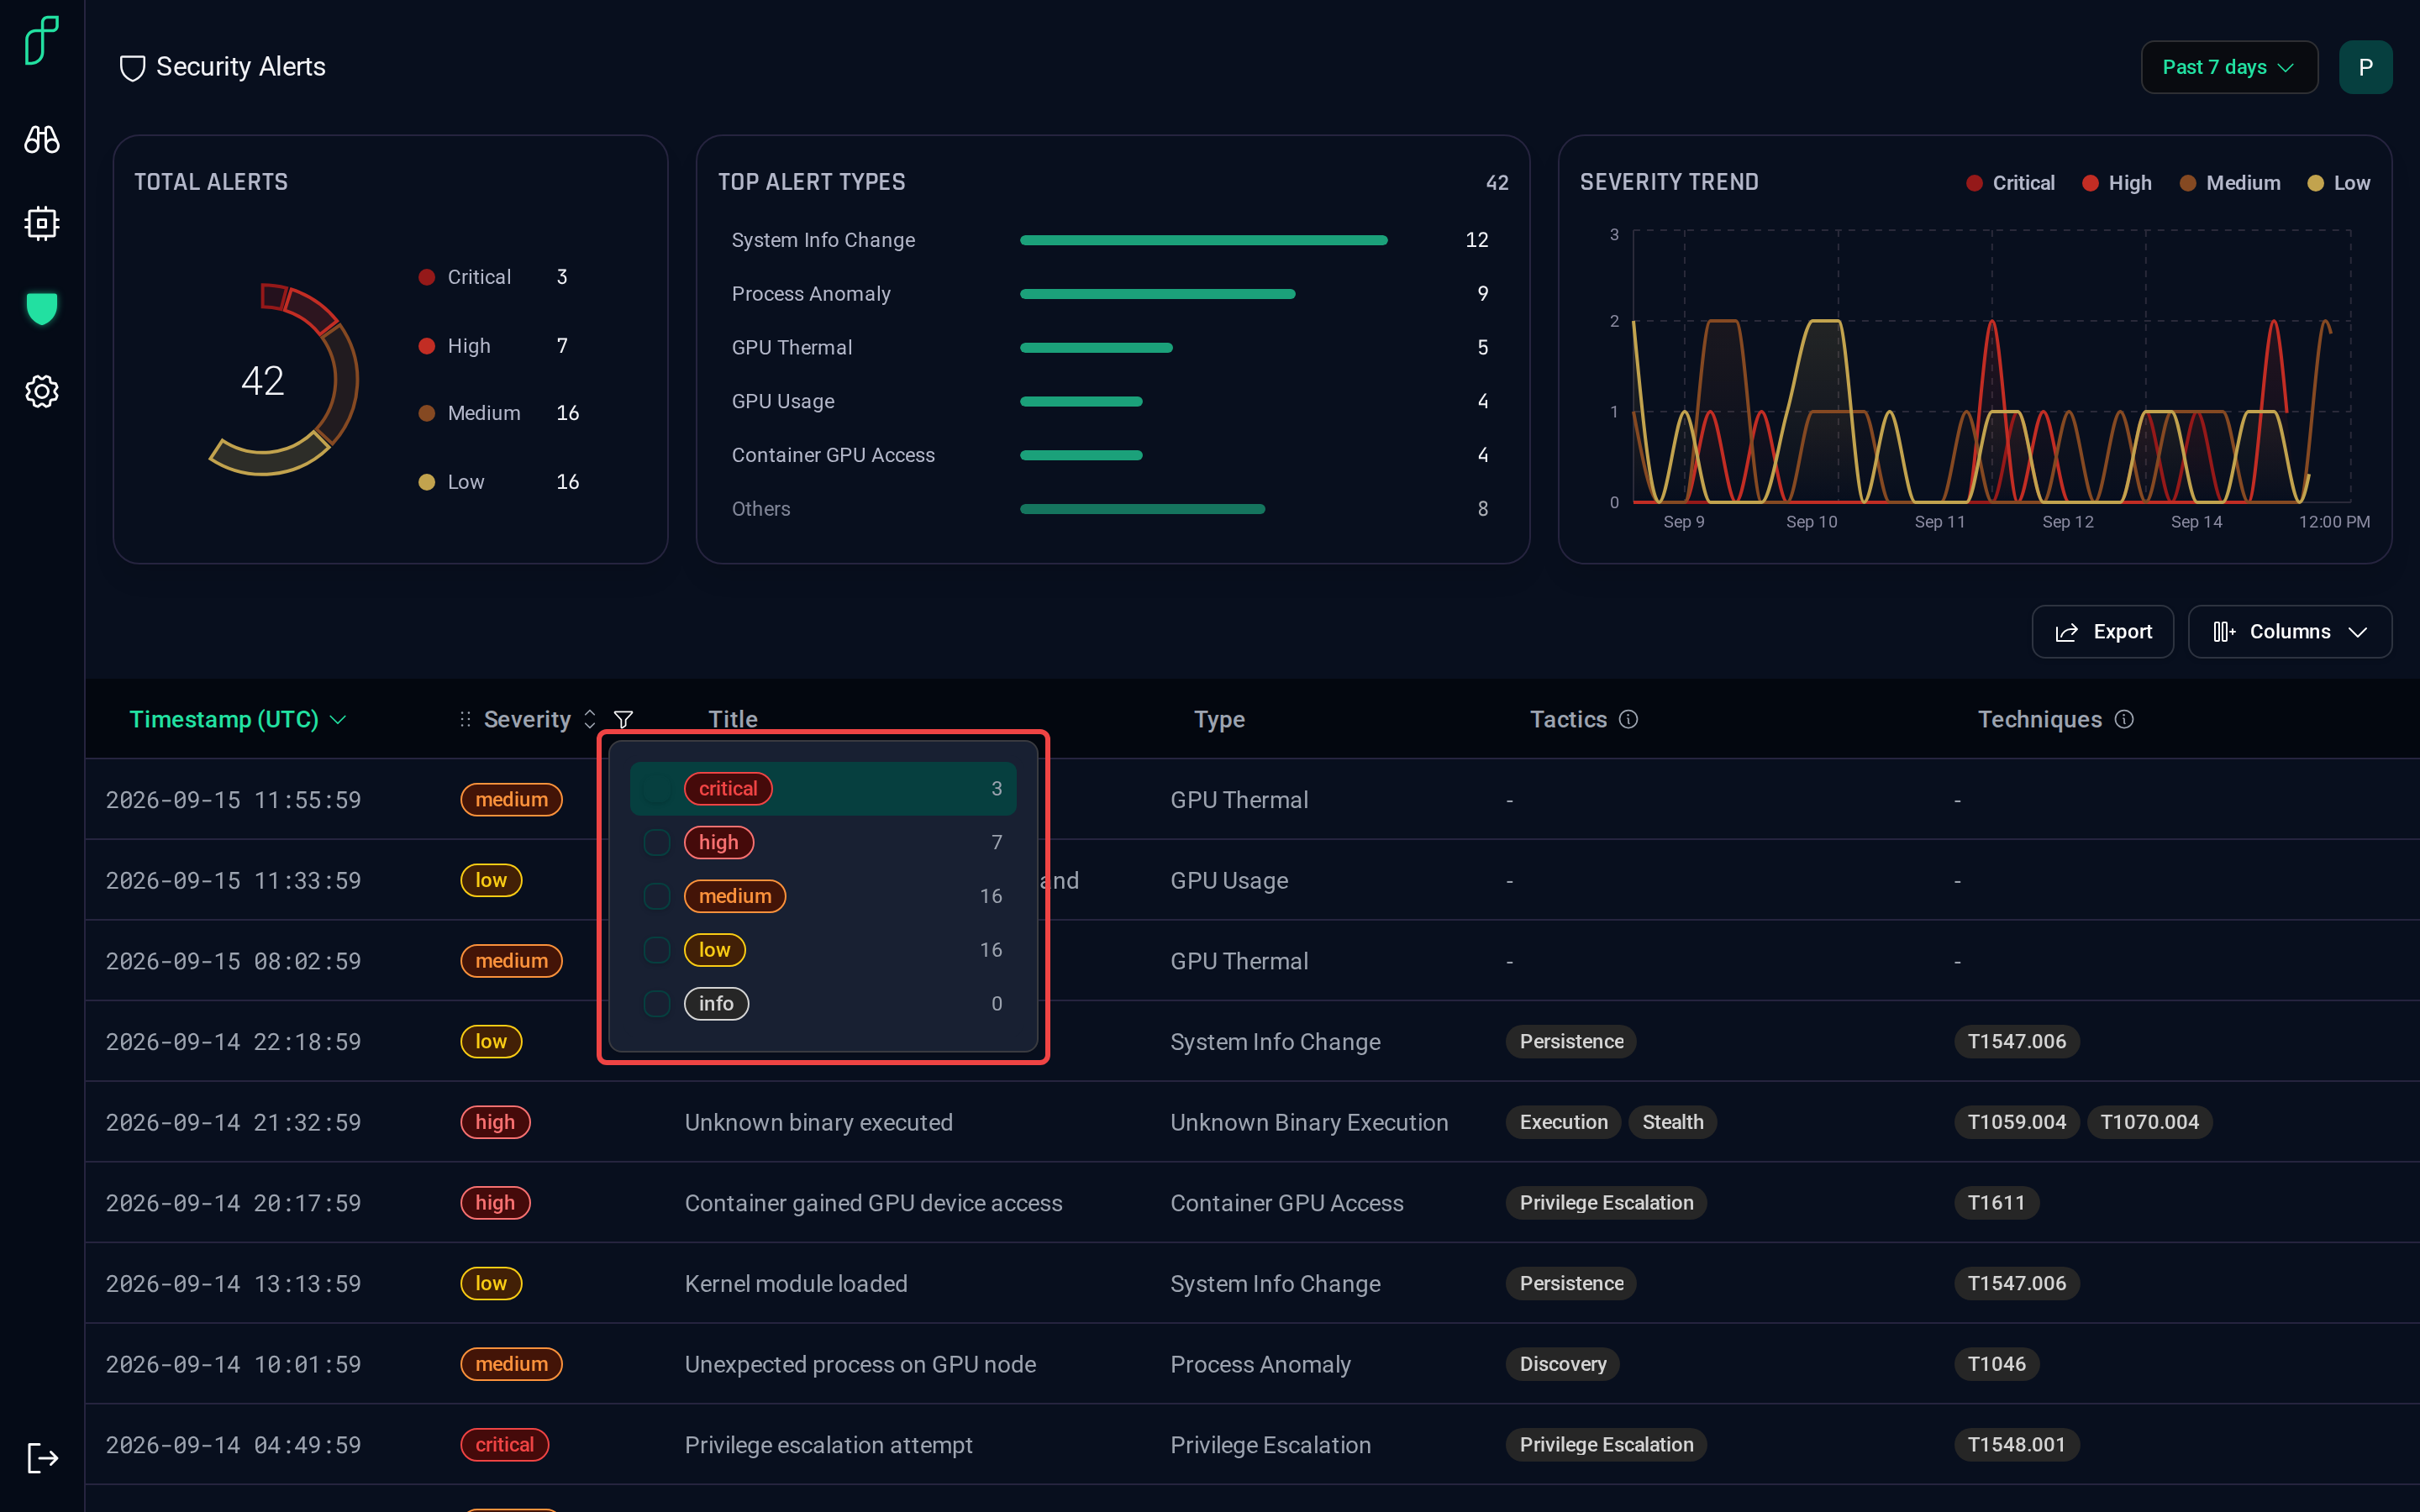Open the chip hardware page in sidebar
The width and height of the screenshot is (2420, 1512).
point(42,223)
